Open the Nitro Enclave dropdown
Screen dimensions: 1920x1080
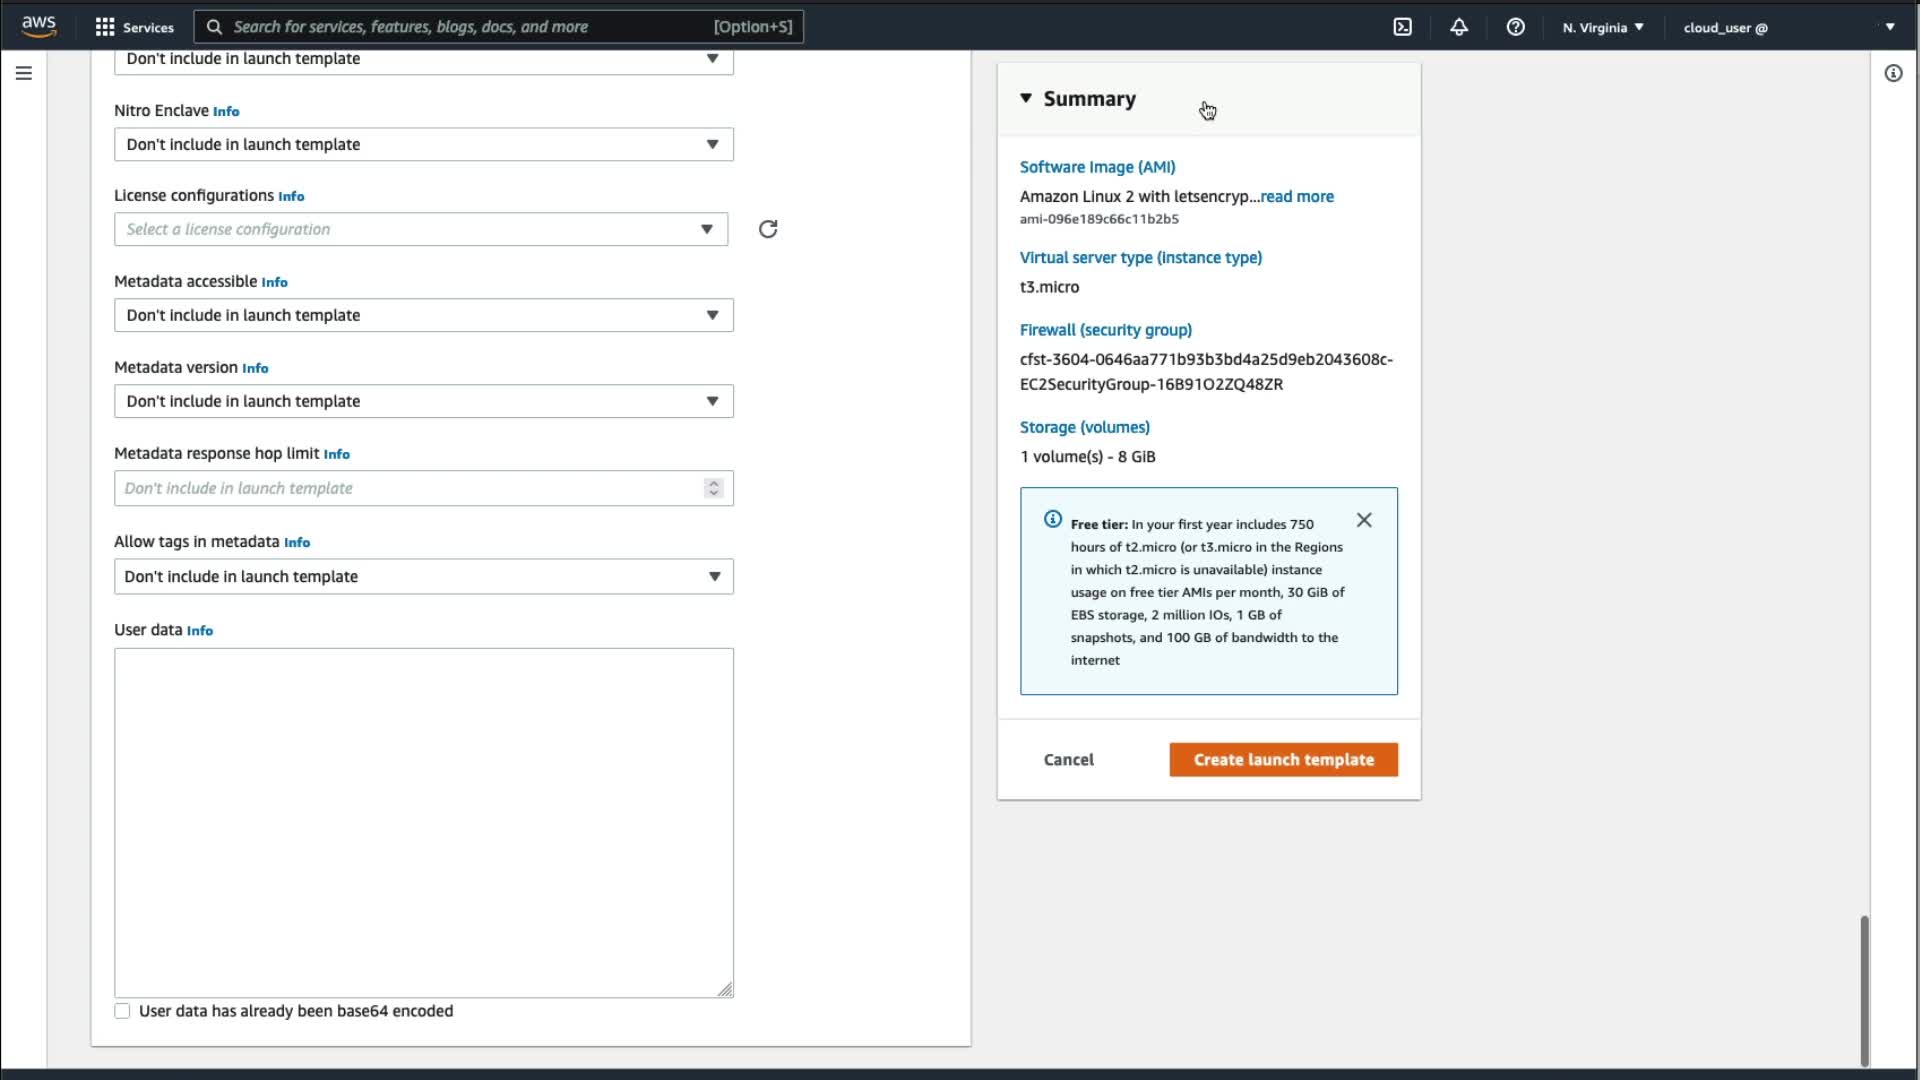(x=423, y=144)
